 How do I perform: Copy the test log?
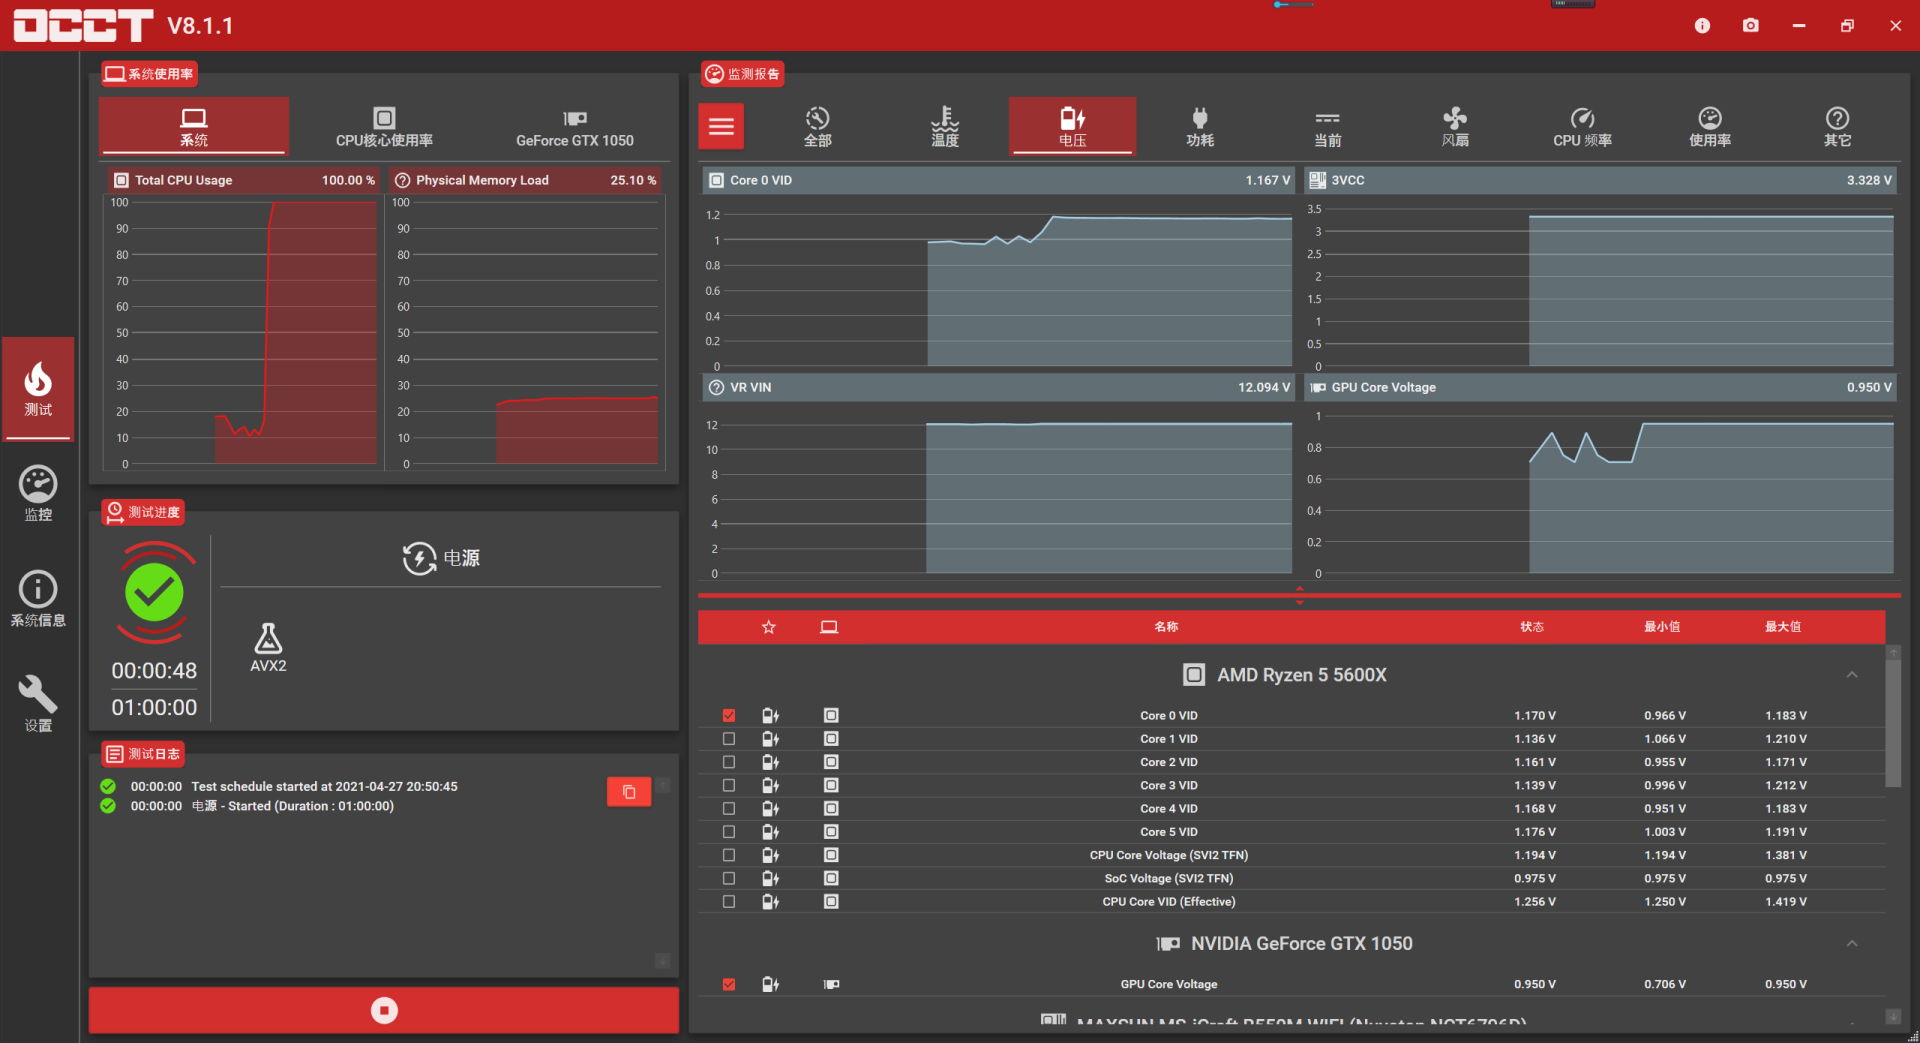pos(629,792)
